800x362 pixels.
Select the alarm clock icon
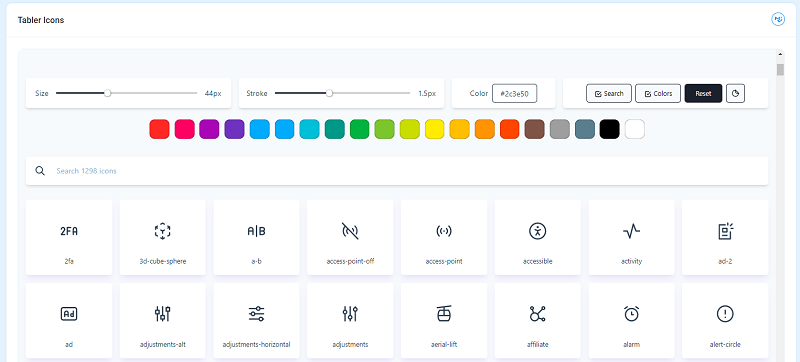(x=631, y=314)
